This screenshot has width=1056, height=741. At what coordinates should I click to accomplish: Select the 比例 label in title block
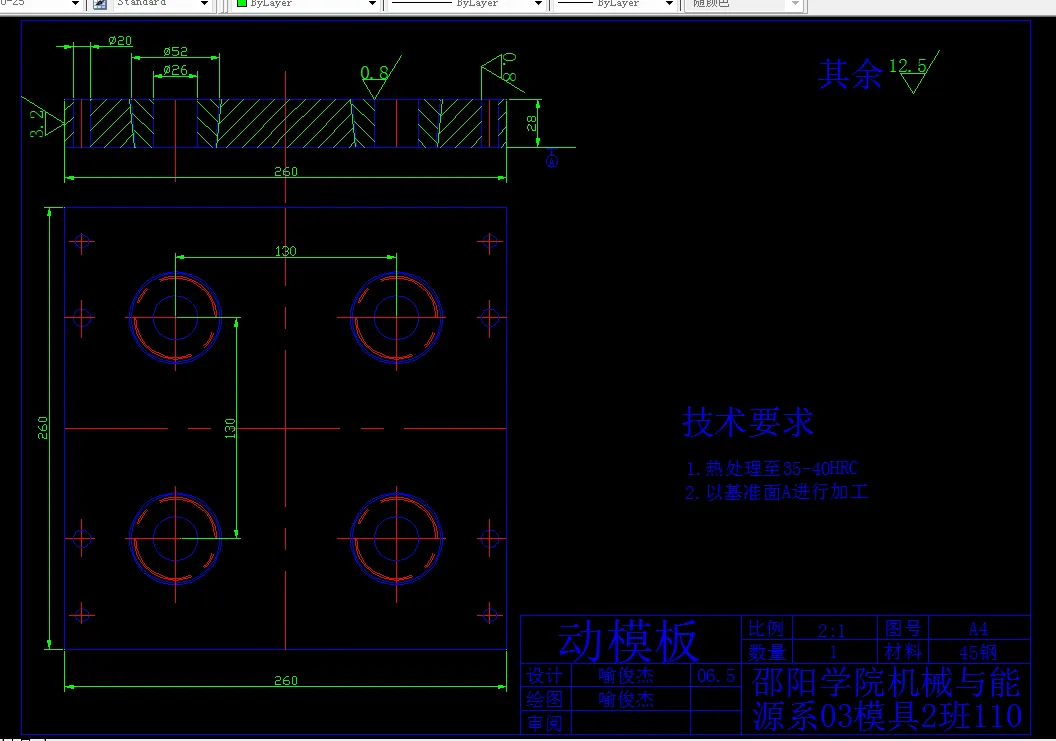click(x=766, y=629)
